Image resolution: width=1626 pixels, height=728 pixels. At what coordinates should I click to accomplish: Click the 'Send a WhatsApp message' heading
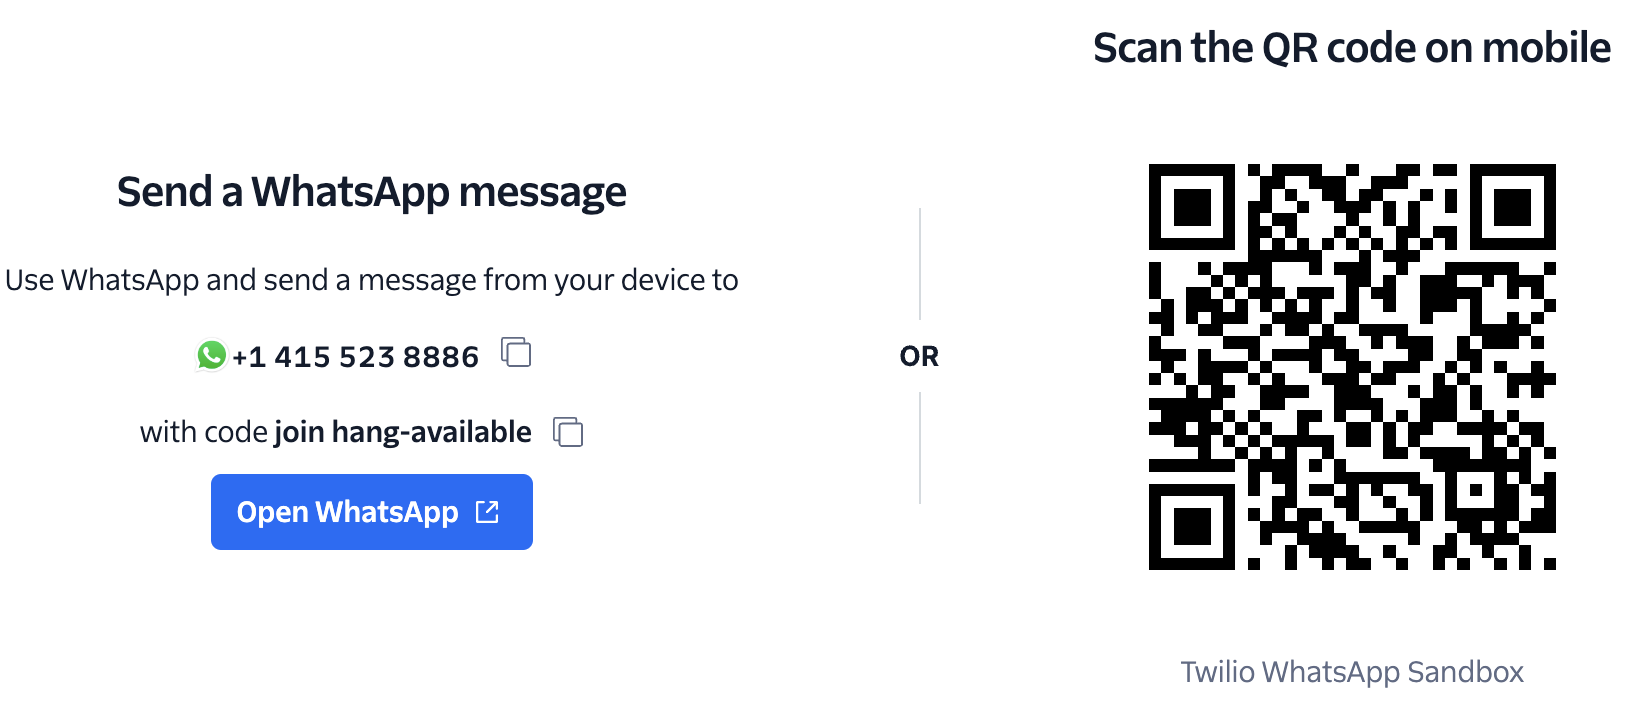pyautogui.click(x=372, y=192)
